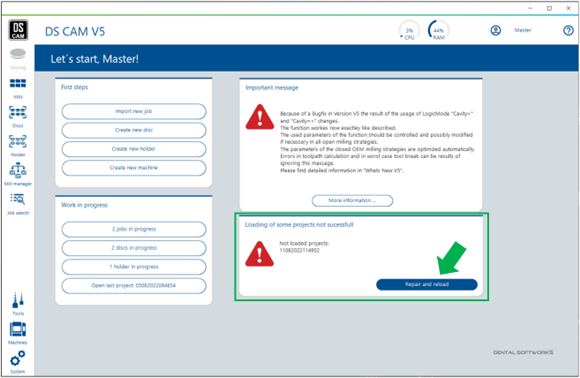Open last project 05082022084854
580x378 pixels.
(134, 286)
